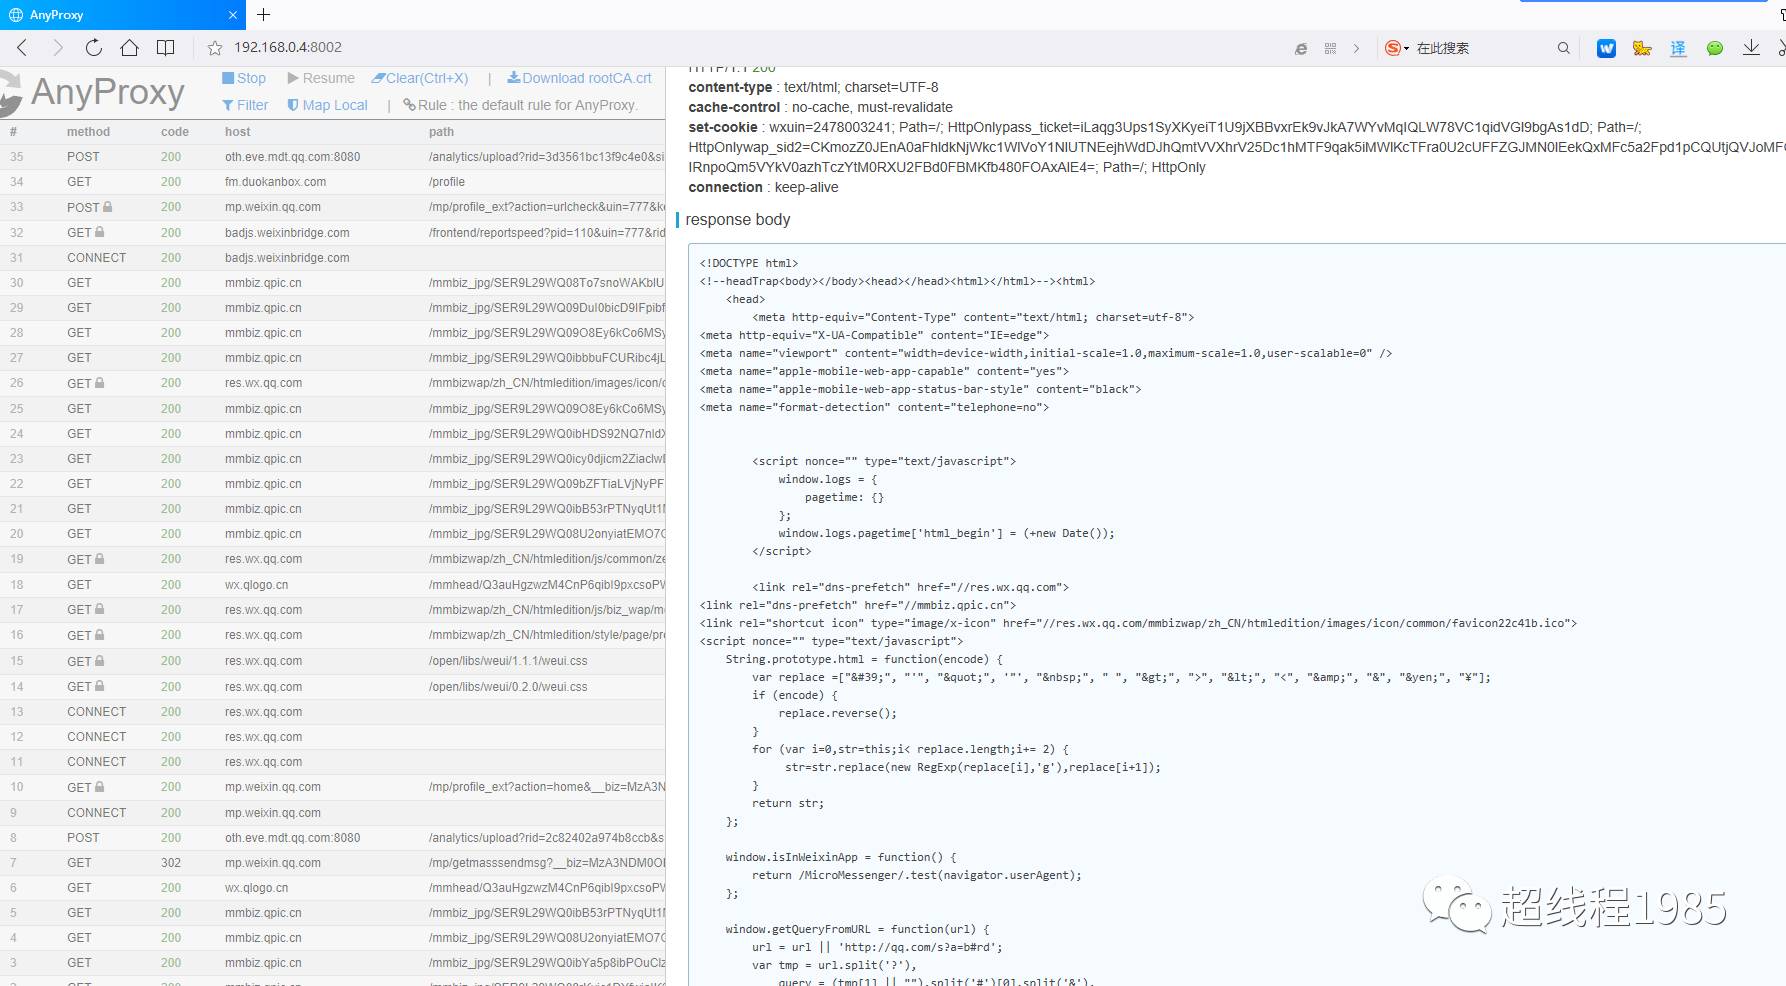This screenshot has height=986, width=1786.
Task: Select host oth.eve.mdt.qq.com:8080 in row 35
Action: click(292, 157)
